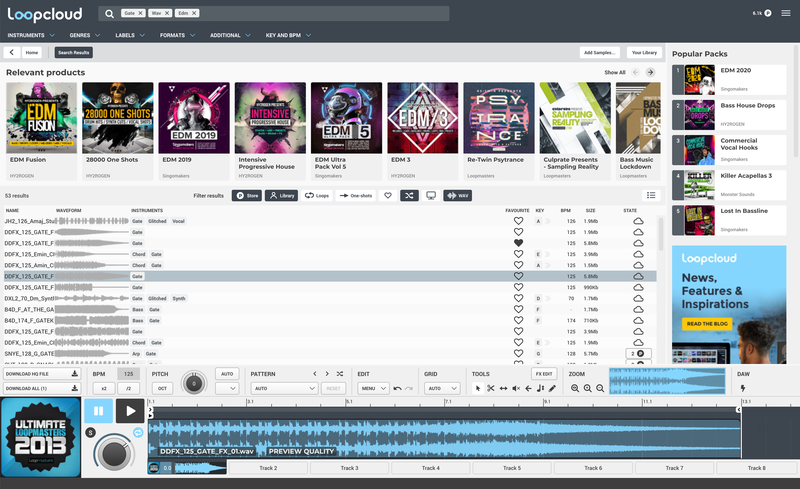Go to next pattern arrow

point(327,374)
